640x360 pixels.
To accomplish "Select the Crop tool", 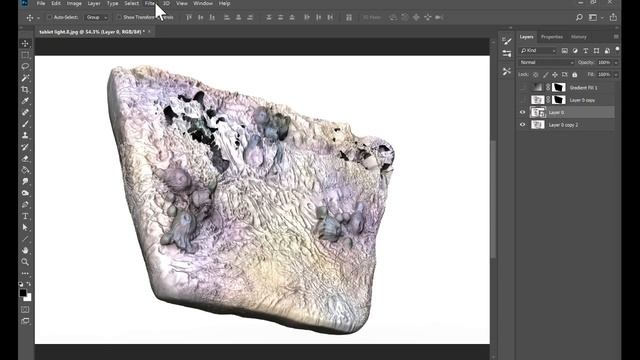I will (x=25, y=89).
